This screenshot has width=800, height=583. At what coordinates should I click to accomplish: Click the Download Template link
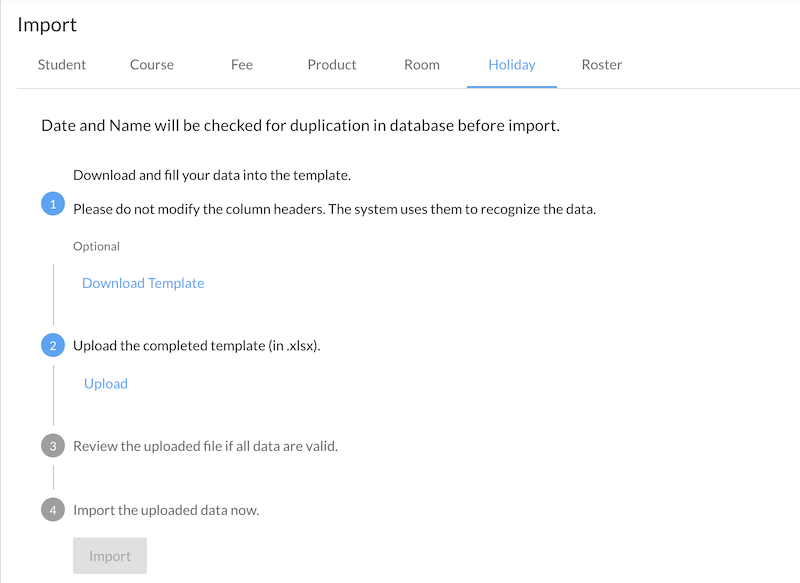pos(143,283)
